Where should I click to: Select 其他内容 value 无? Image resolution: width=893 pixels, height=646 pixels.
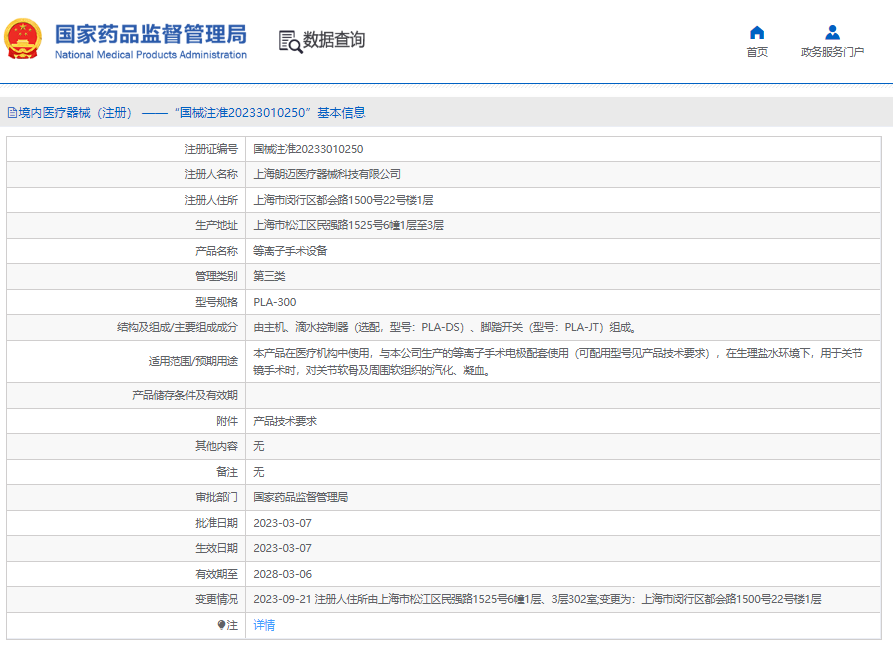[x=259, y=446]
